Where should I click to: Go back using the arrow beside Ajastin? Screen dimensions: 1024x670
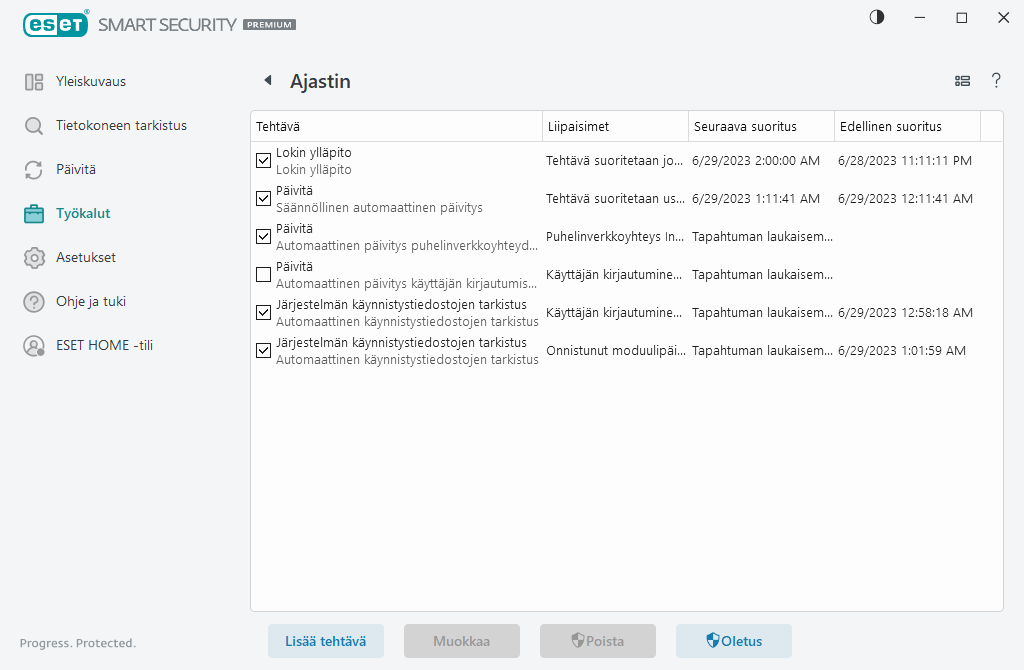coord(267,81)
